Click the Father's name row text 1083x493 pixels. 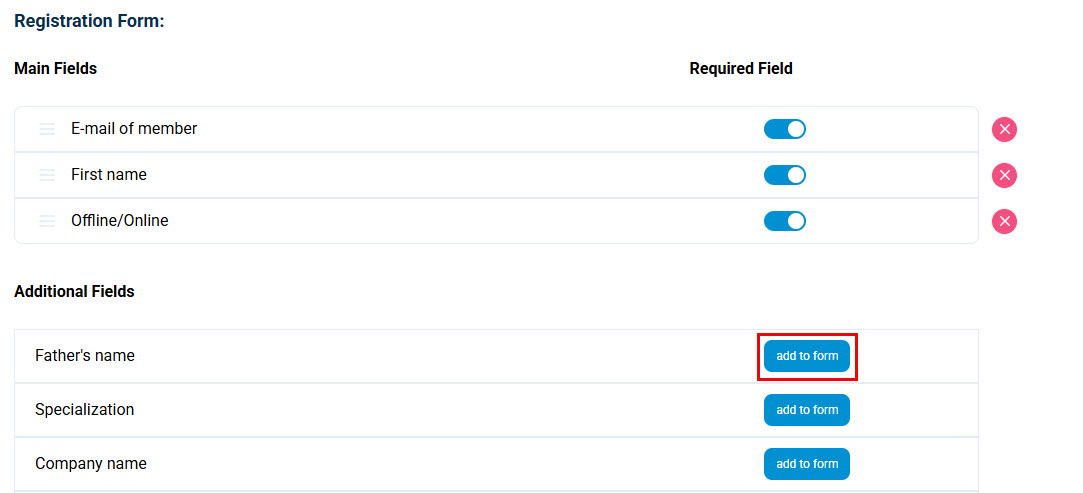point(85,356)
